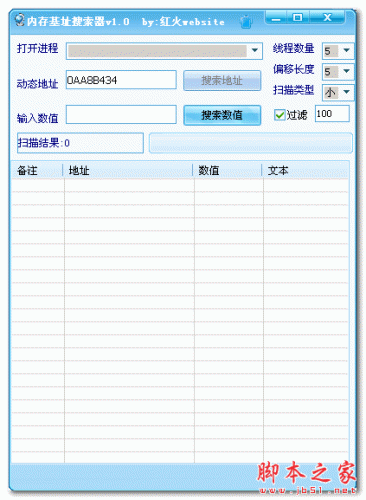Click the 搜索数值 button

(x=222, y=115)
